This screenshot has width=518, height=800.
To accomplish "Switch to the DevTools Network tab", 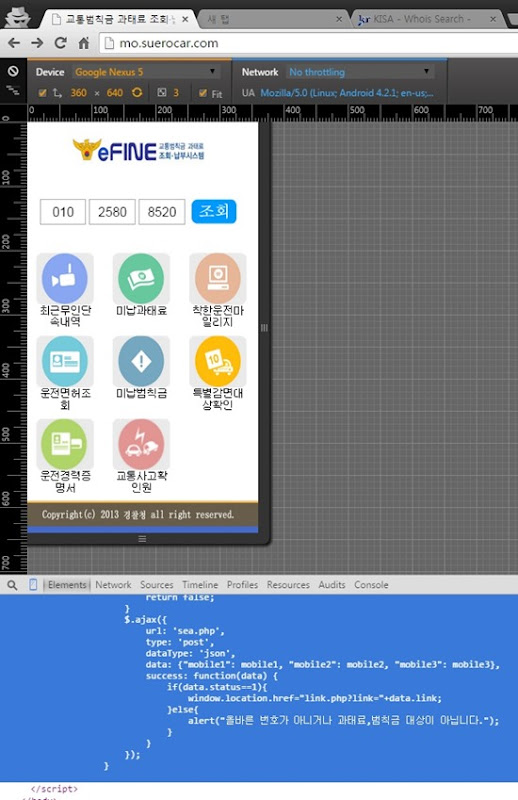I will 113,585.
